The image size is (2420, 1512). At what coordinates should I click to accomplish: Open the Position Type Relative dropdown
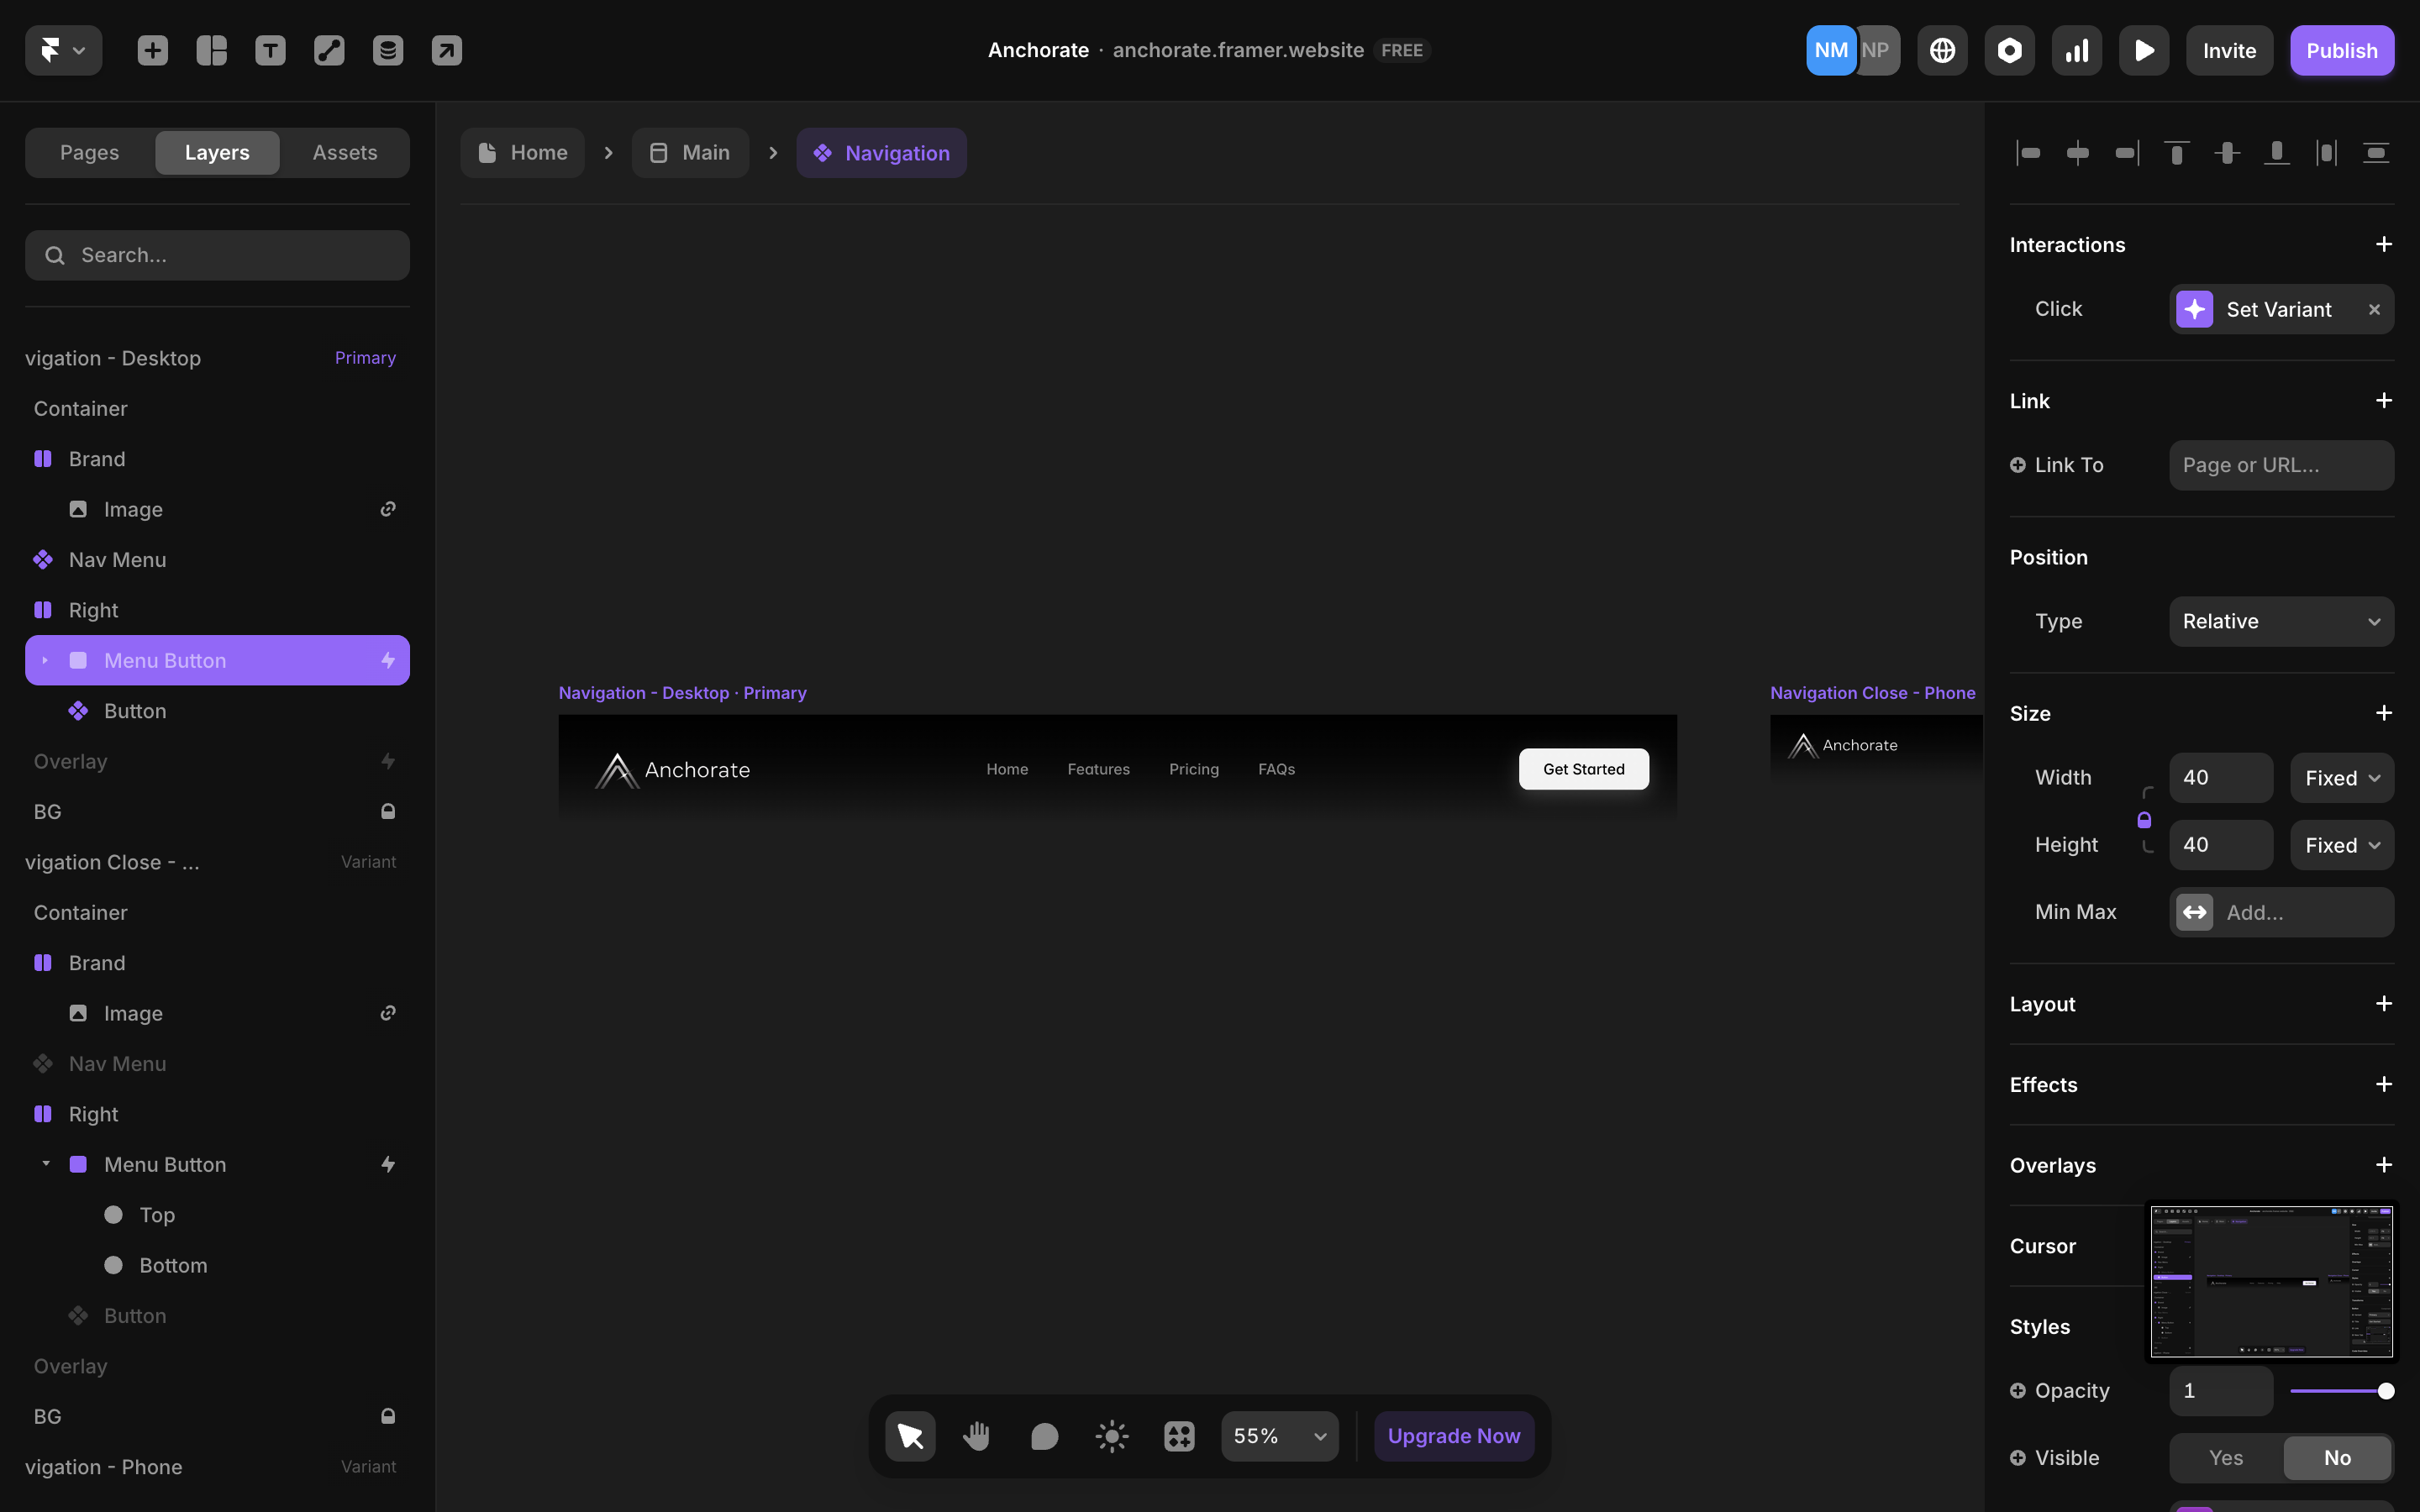pos(2281,621)
